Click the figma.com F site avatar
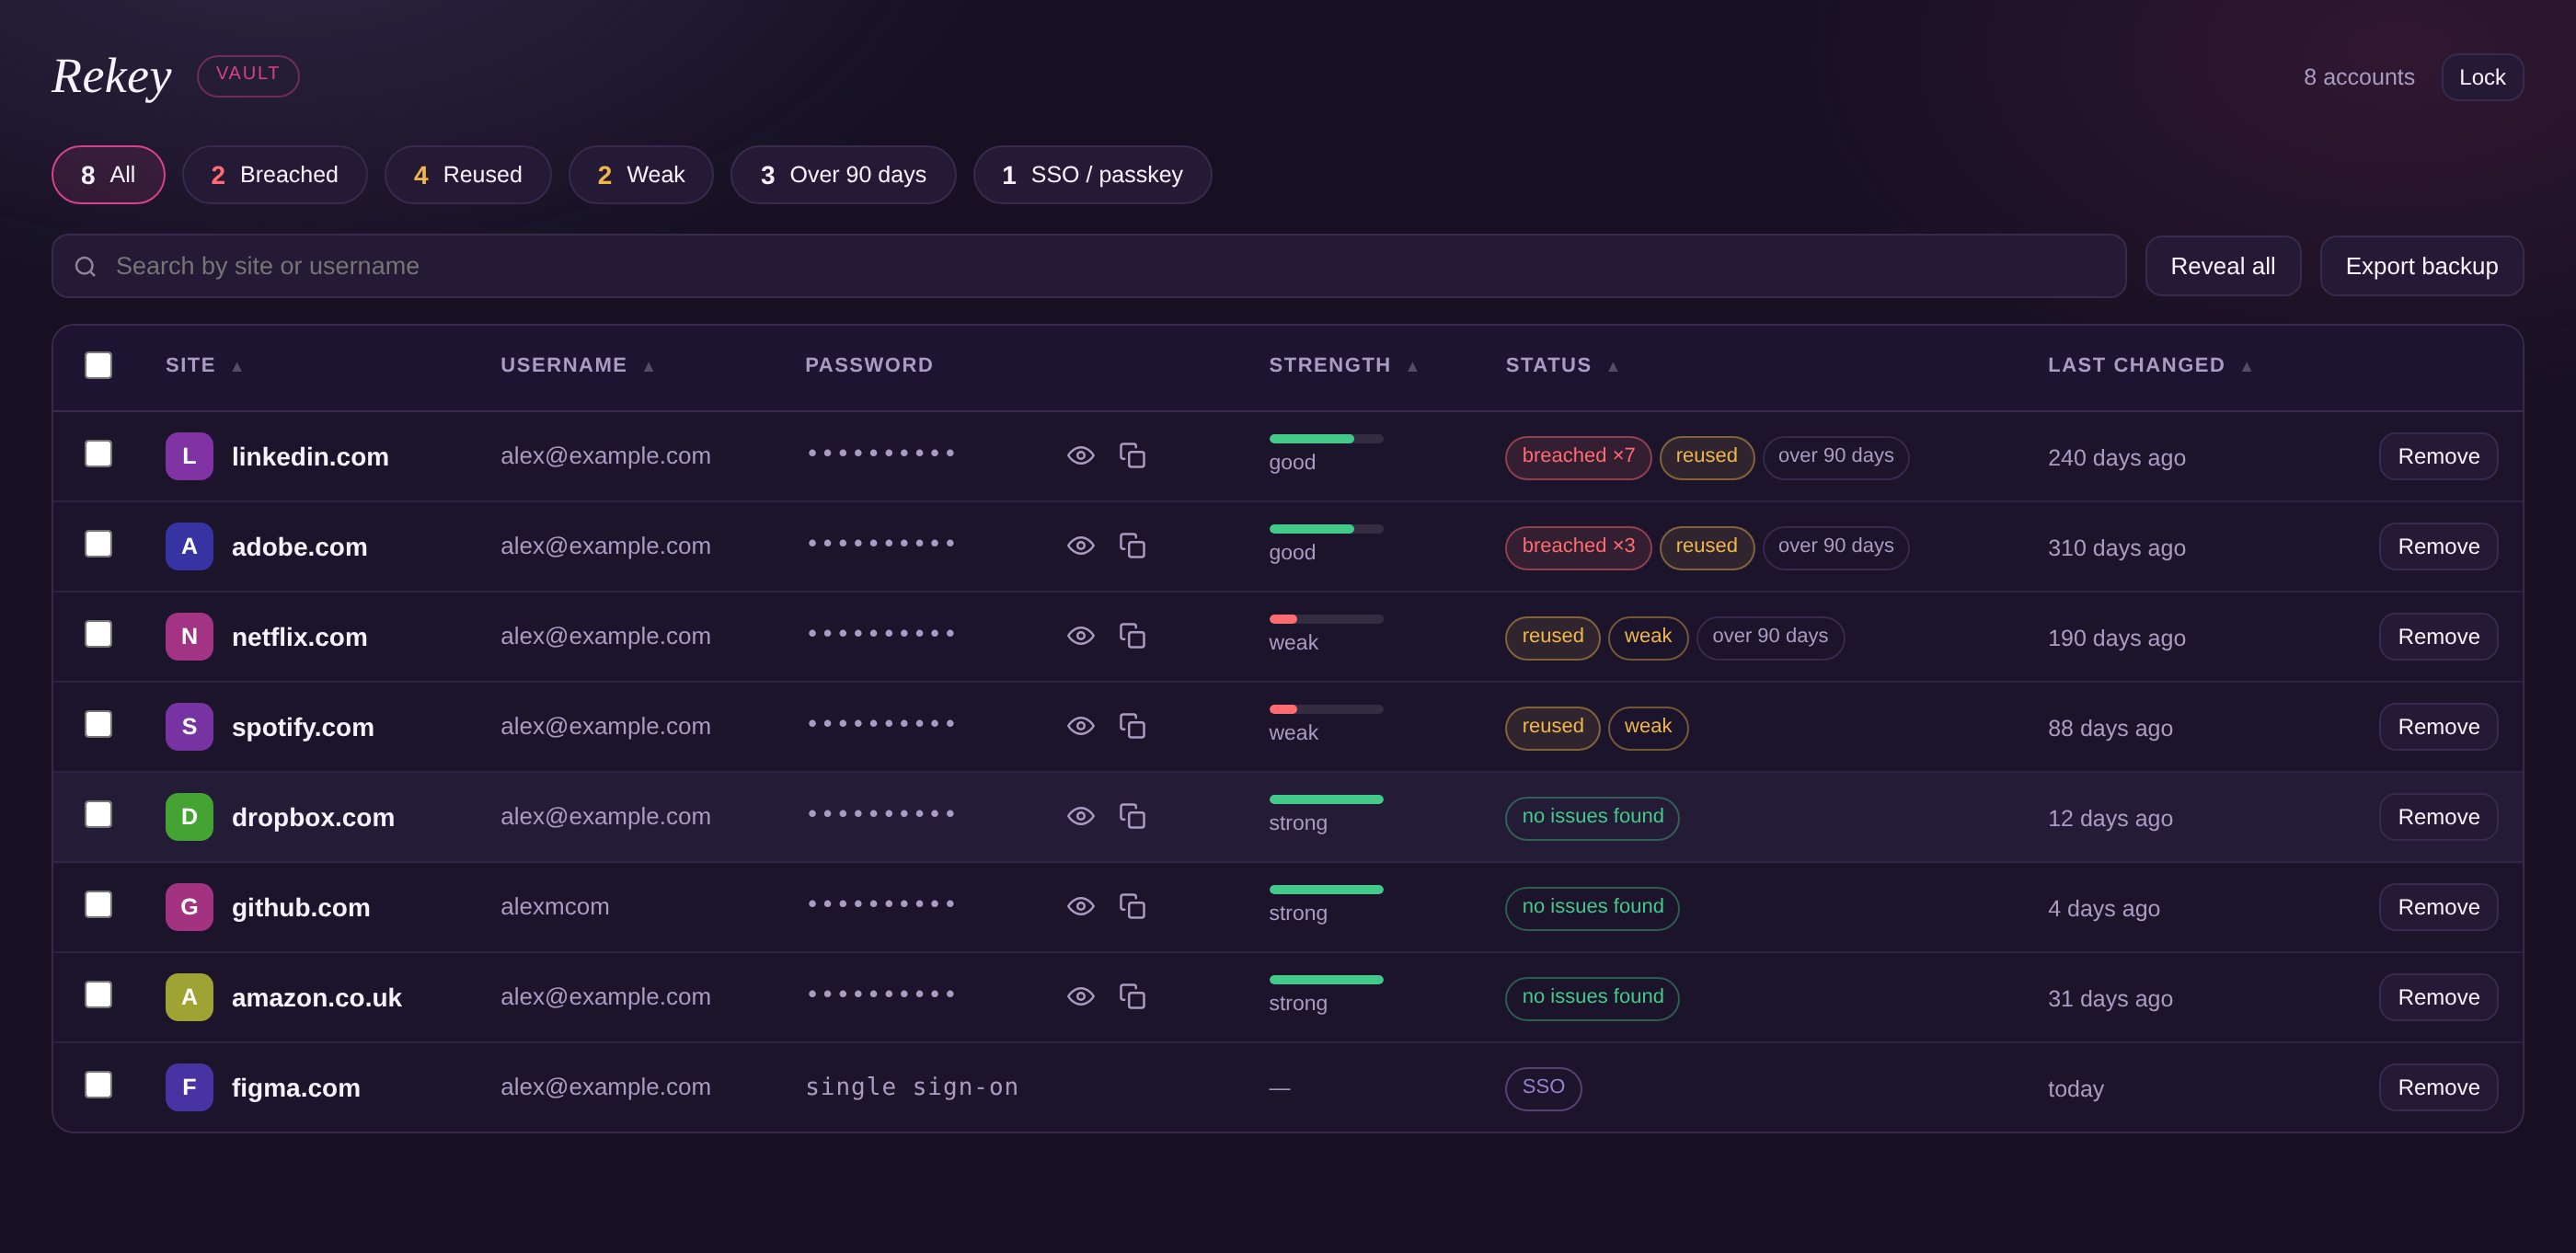The height and width of the screenshot is (1253, 2576). pos(189,1086)
